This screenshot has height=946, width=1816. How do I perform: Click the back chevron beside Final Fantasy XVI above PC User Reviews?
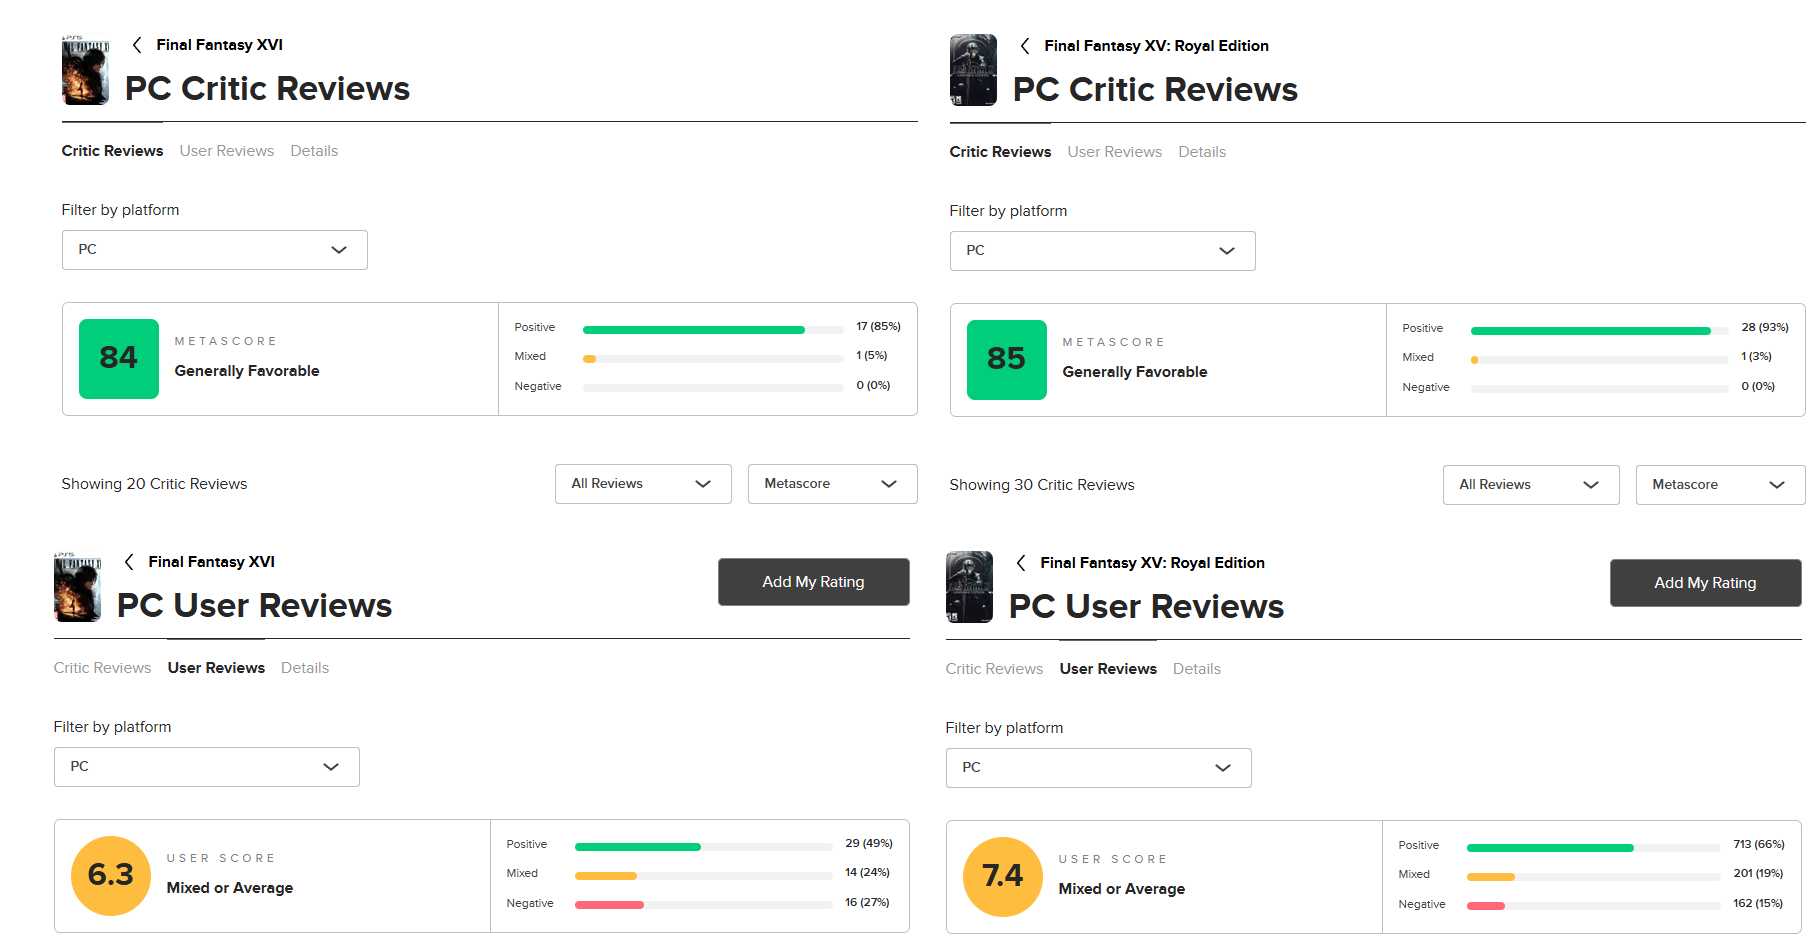click(129, 562)
